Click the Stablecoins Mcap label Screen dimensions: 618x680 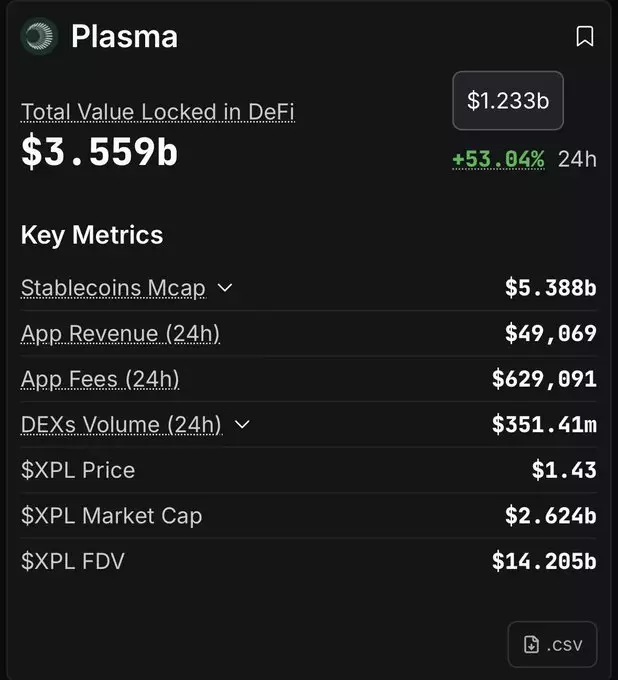[x=113, y=288]
